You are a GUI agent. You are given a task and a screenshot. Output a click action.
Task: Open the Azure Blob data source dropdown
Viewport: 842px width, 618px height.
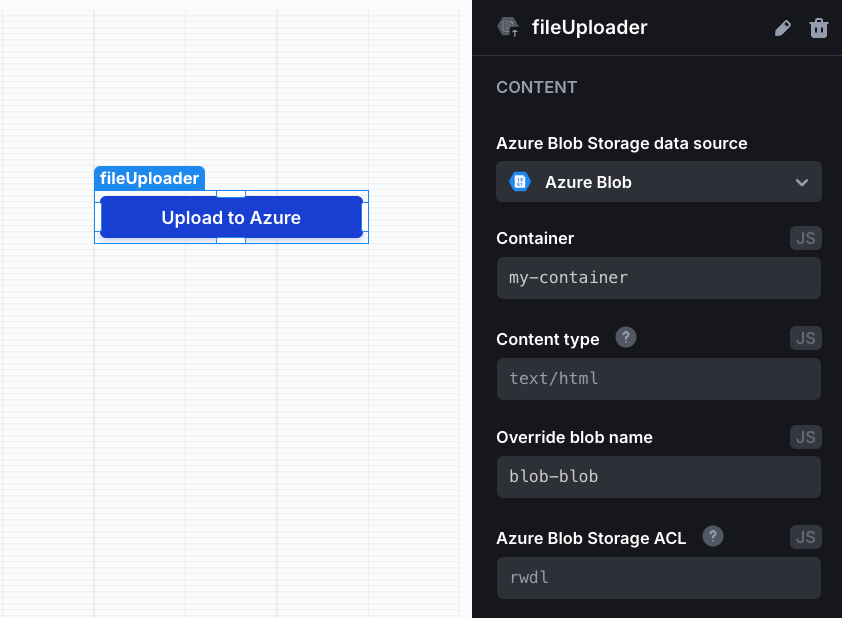(x=658, y=182)
